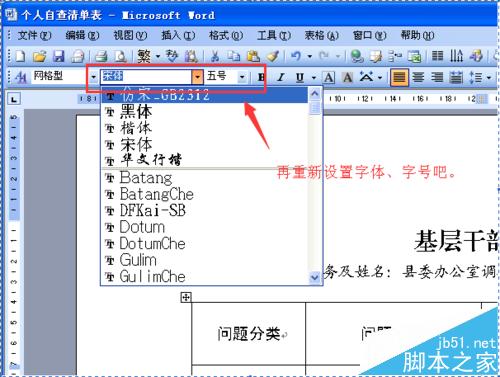The image size is (500, 377).
Task: Select the Gulim font
Action: 204,260
